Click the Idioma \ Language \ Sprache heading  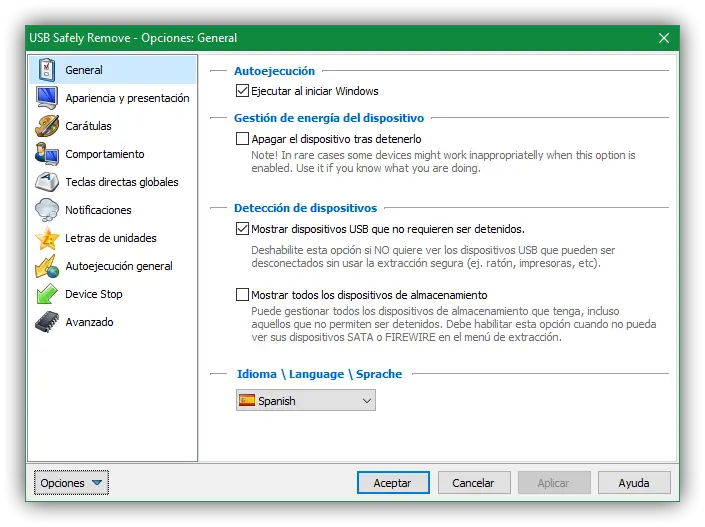click(319, 374)
